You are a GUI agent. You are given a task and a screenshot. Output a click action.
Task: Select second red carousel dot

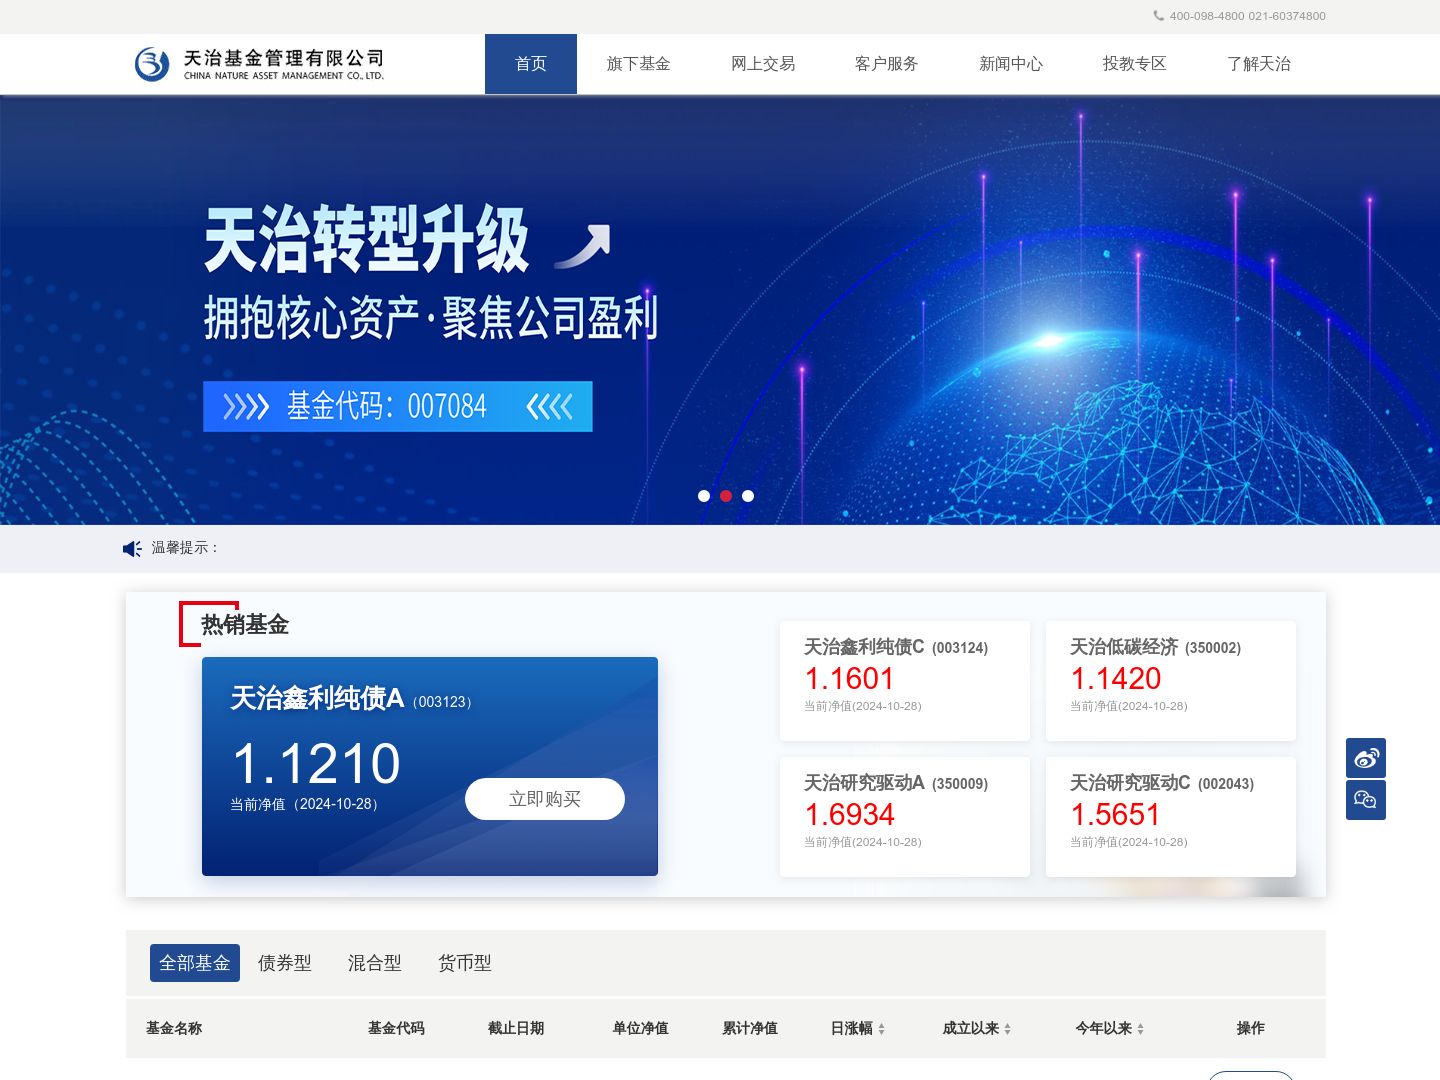(726, 496)
